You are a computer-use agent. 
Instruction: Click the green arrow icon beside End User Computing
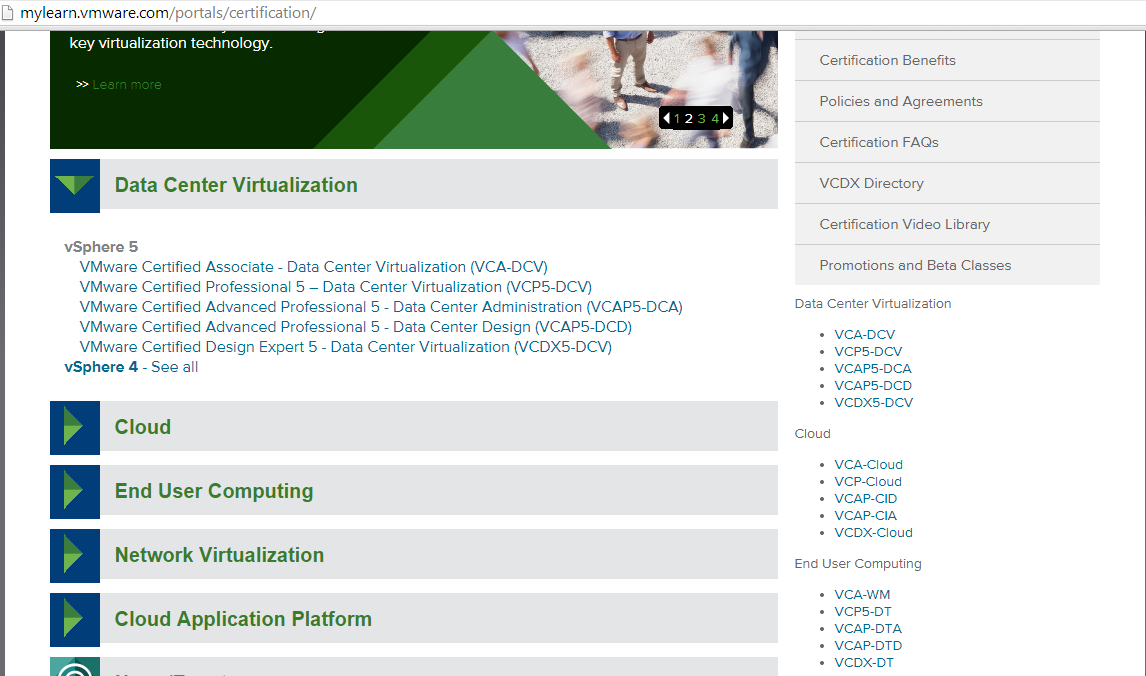click(x=74, y=490)
